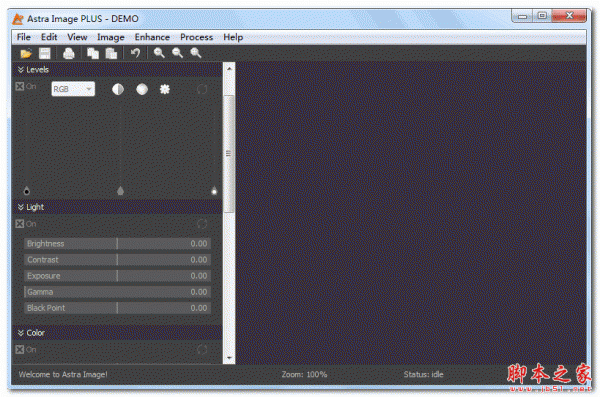
Task: Open an image file with folder icon
Action: (x=26, y=53)
